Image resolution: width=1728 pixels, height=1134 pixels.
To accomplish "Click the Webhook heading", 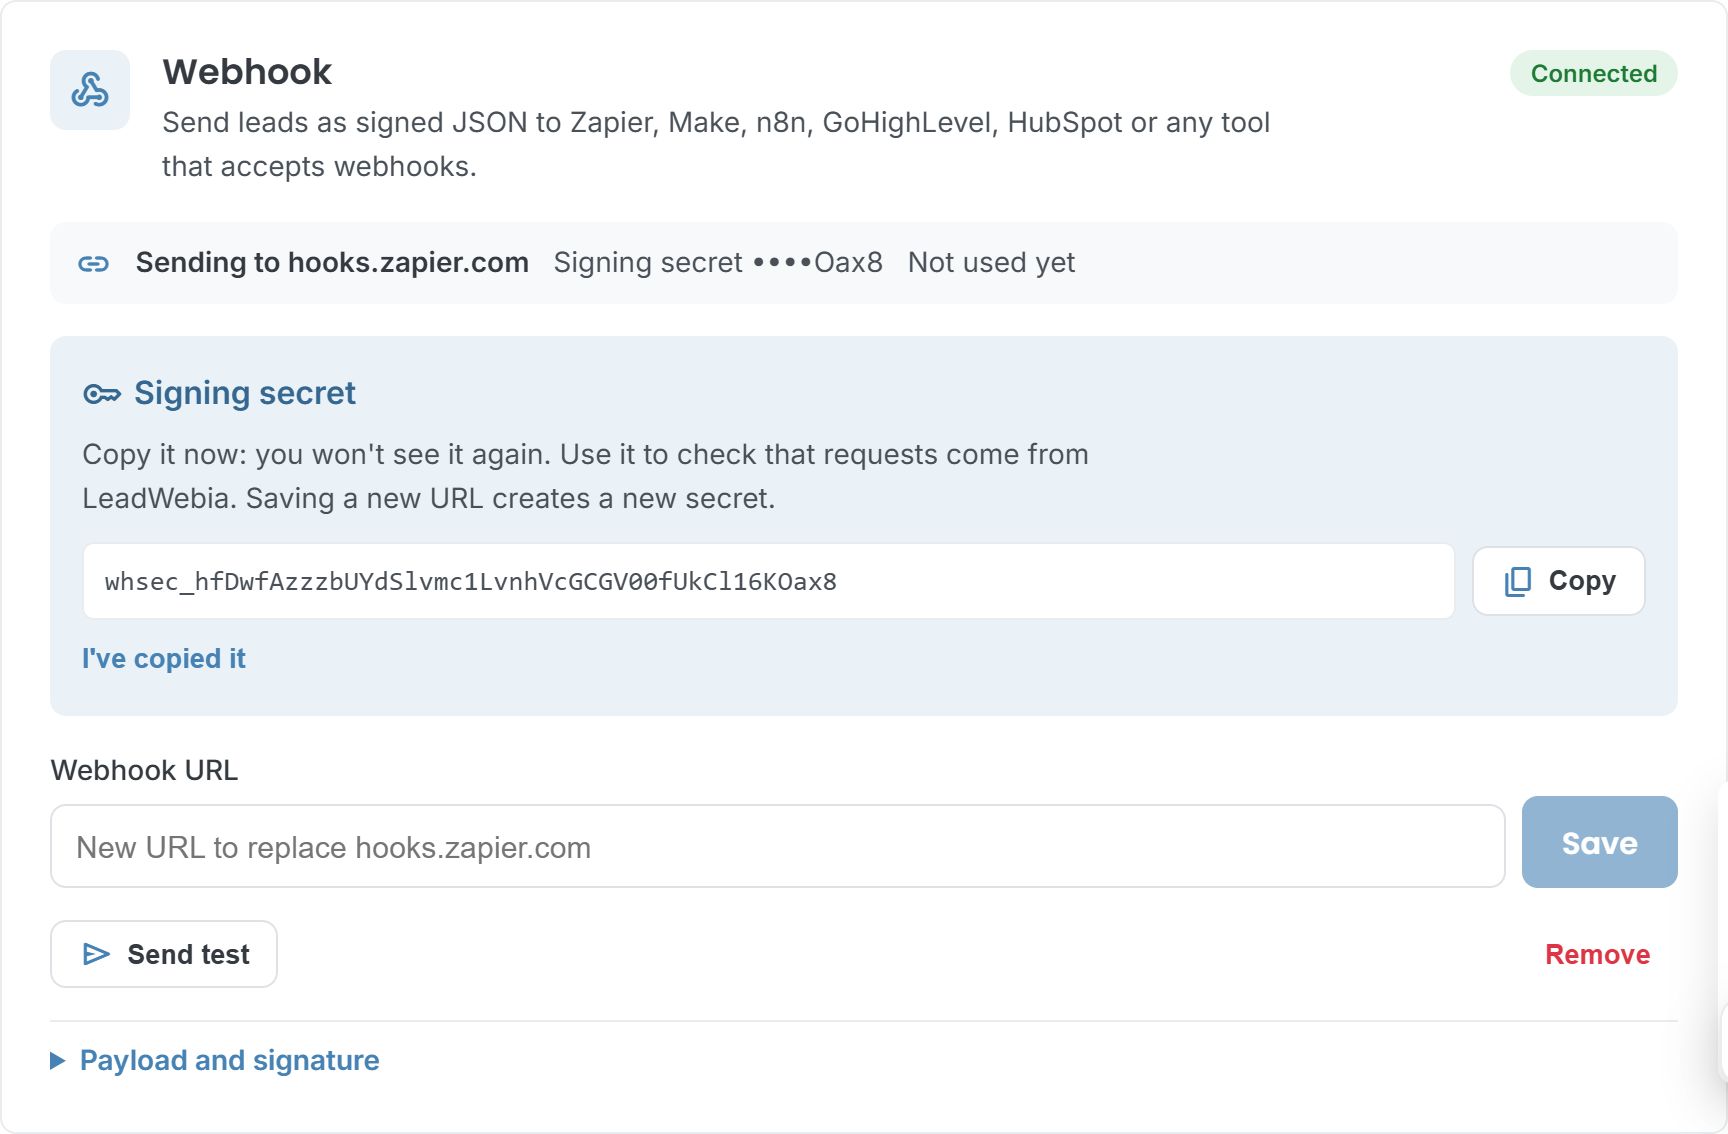I will pos(247,72).
